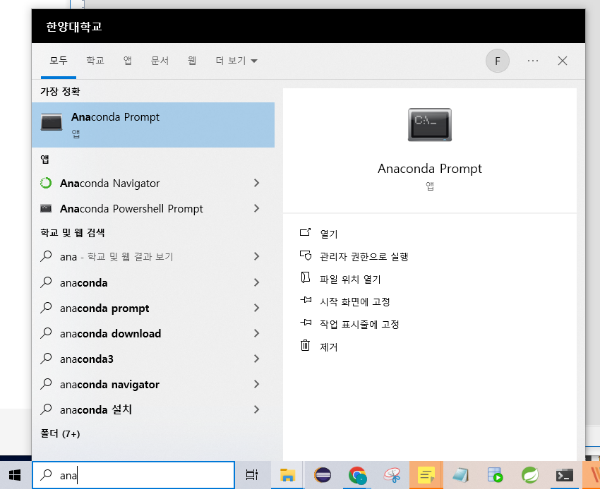The width and height of the screenshot is (600, 489).
Task: Open the red ribbon app on taskbar
Action: click(x=392, y=475)
